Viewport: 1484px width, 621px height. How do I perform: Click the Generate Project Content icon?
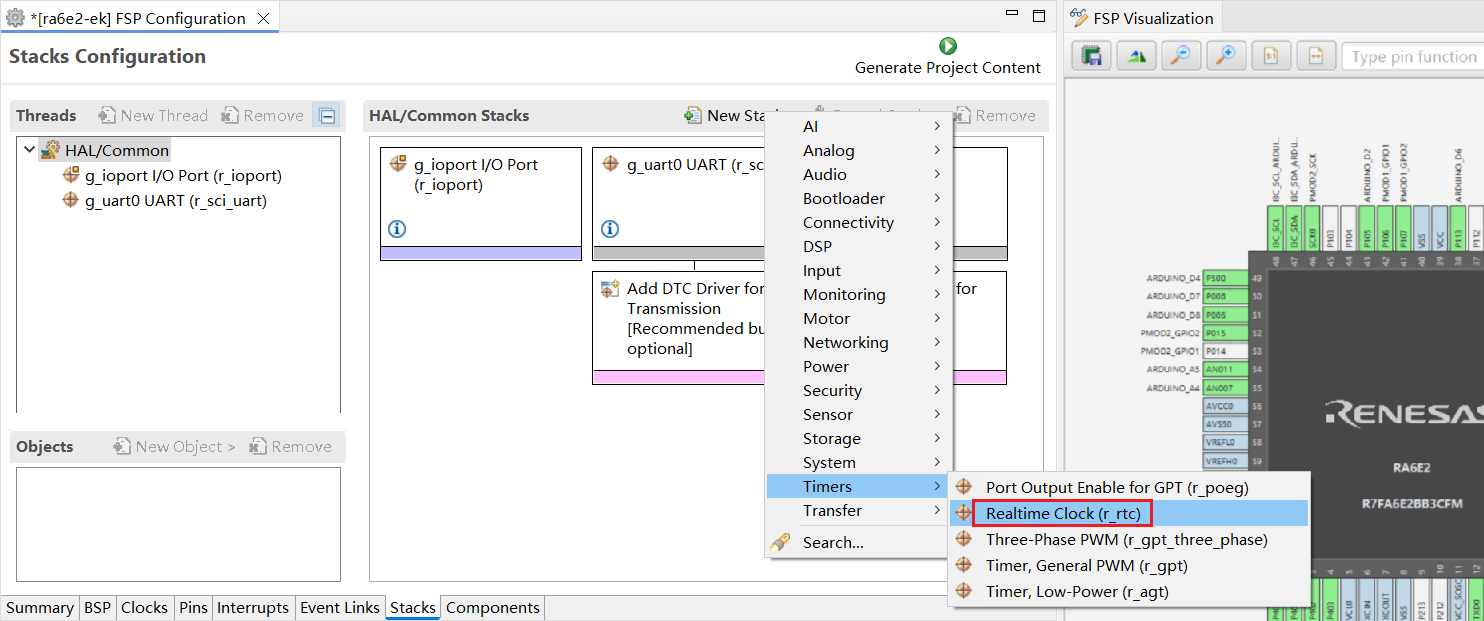tap(947, 46)
